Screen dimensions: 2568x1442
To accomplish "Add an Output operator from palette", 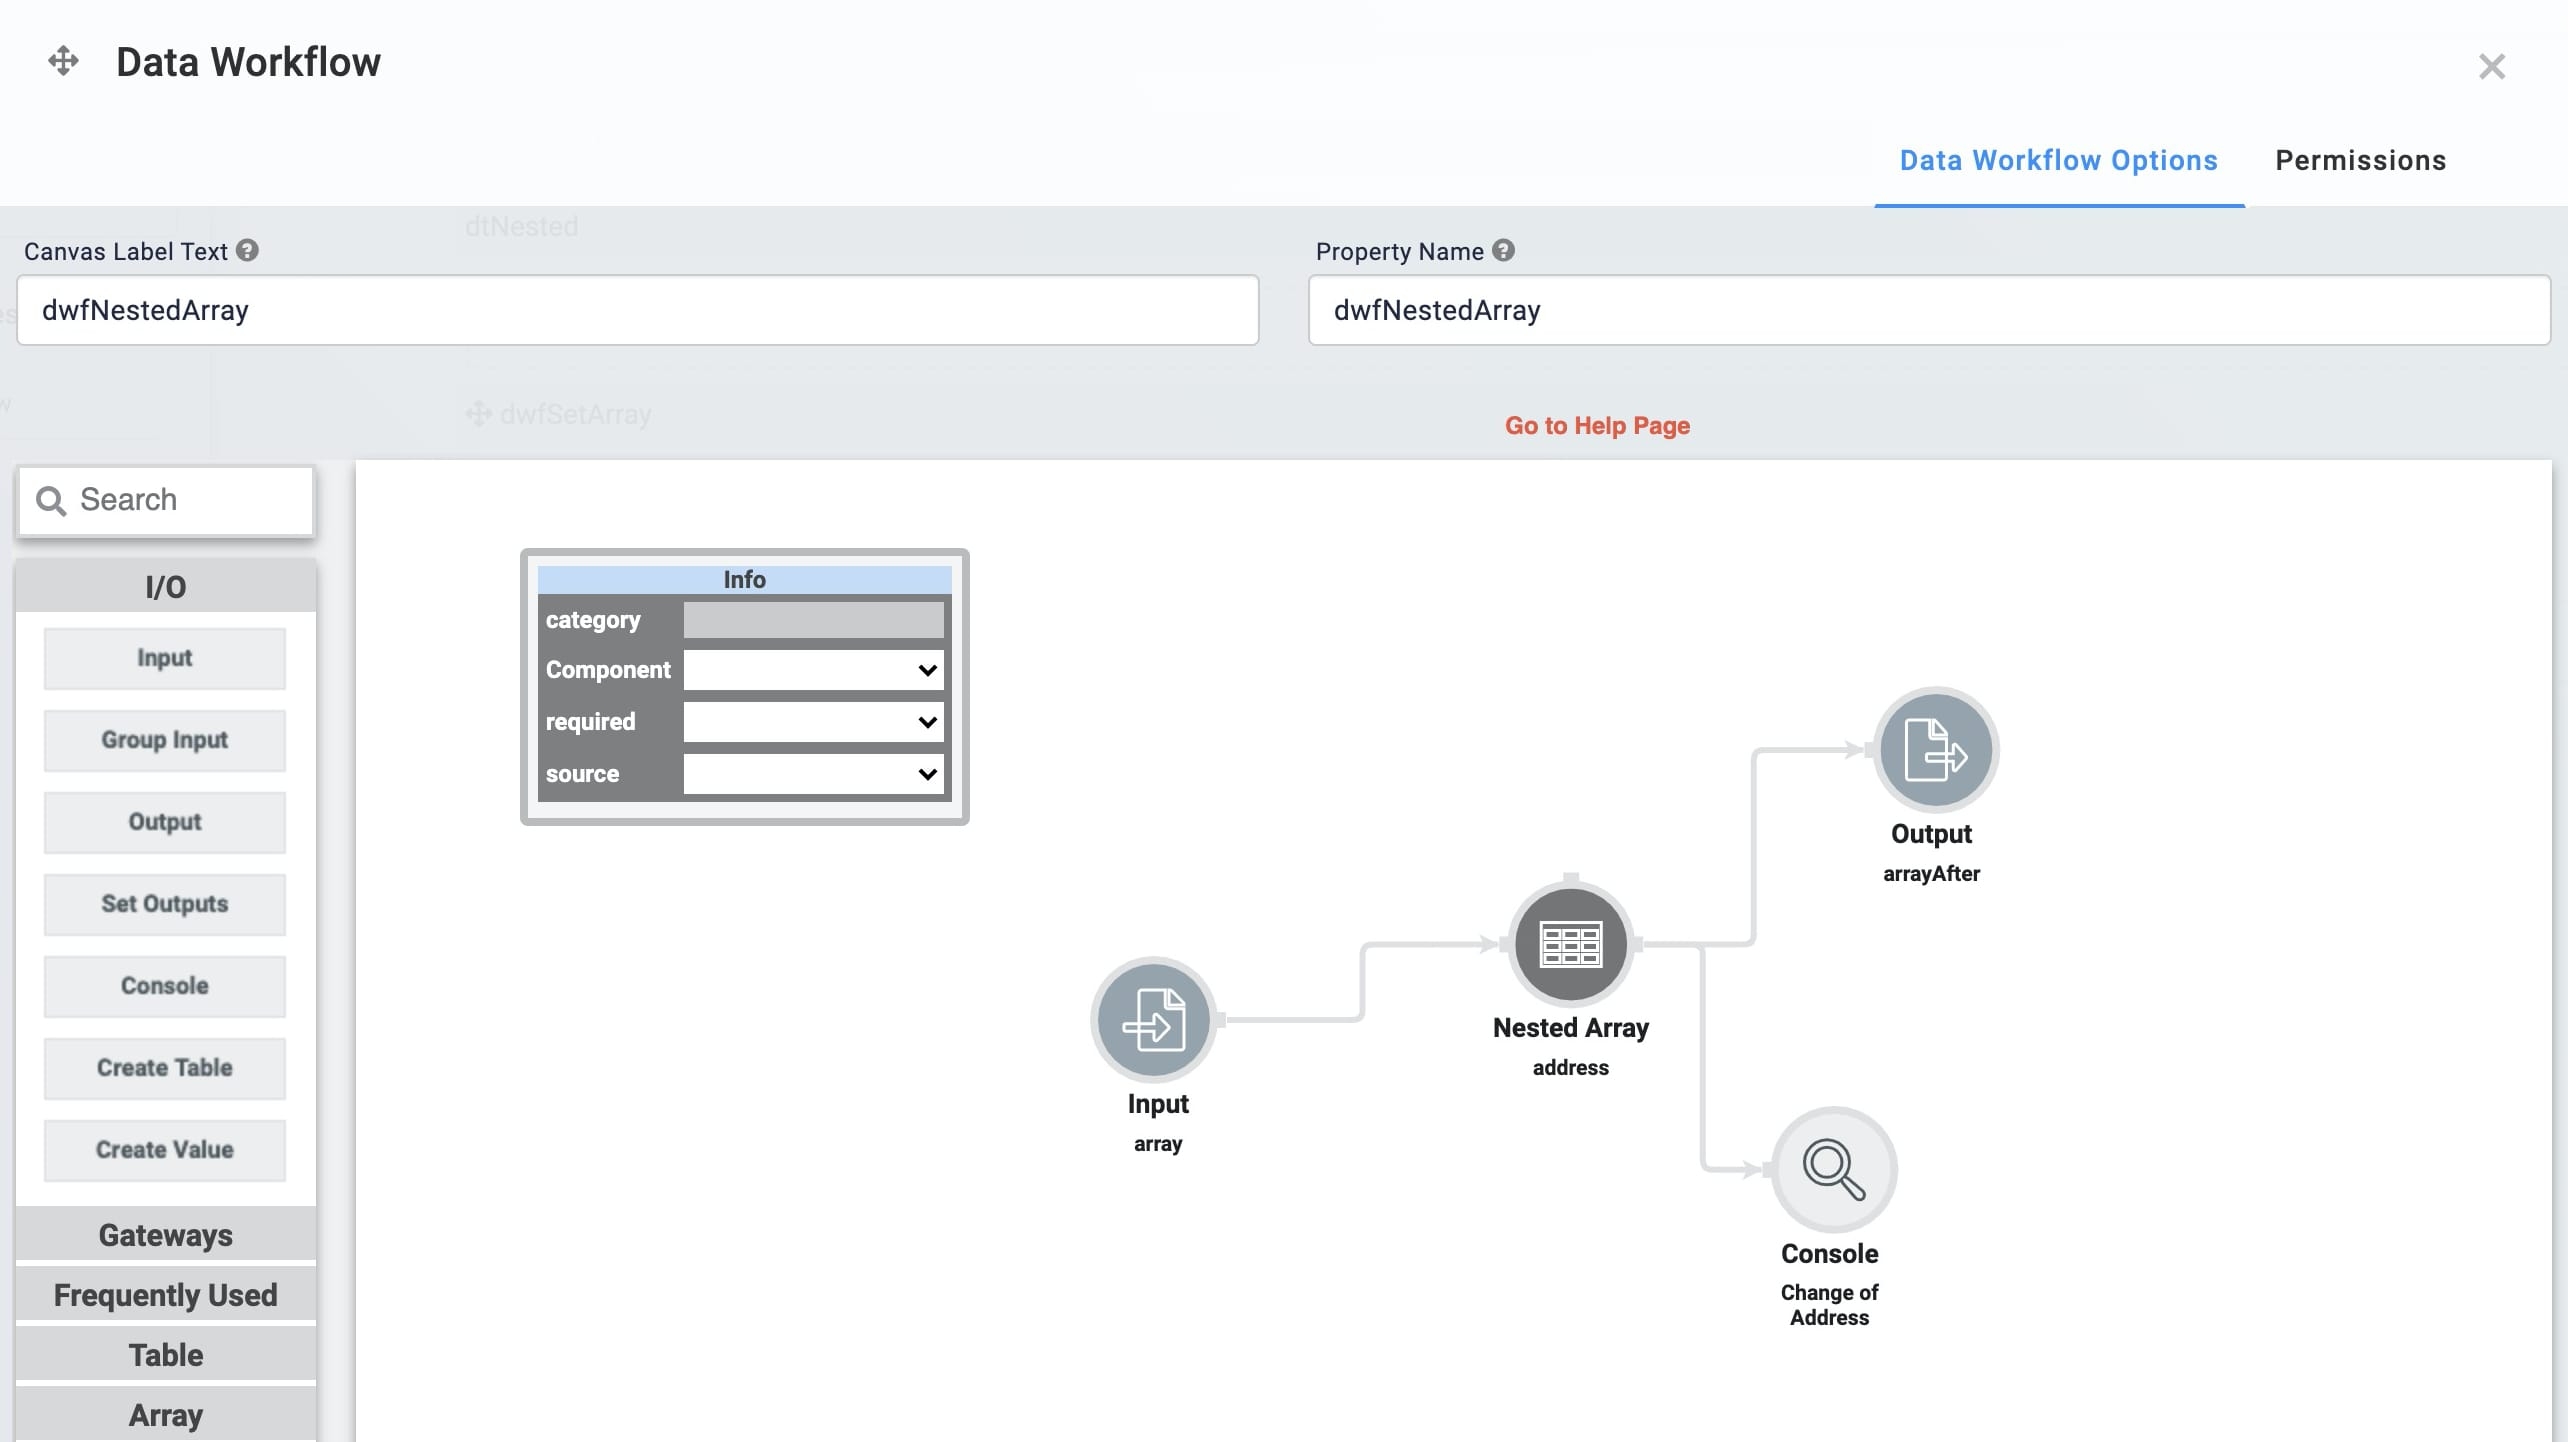I will [x=165, y=822].
